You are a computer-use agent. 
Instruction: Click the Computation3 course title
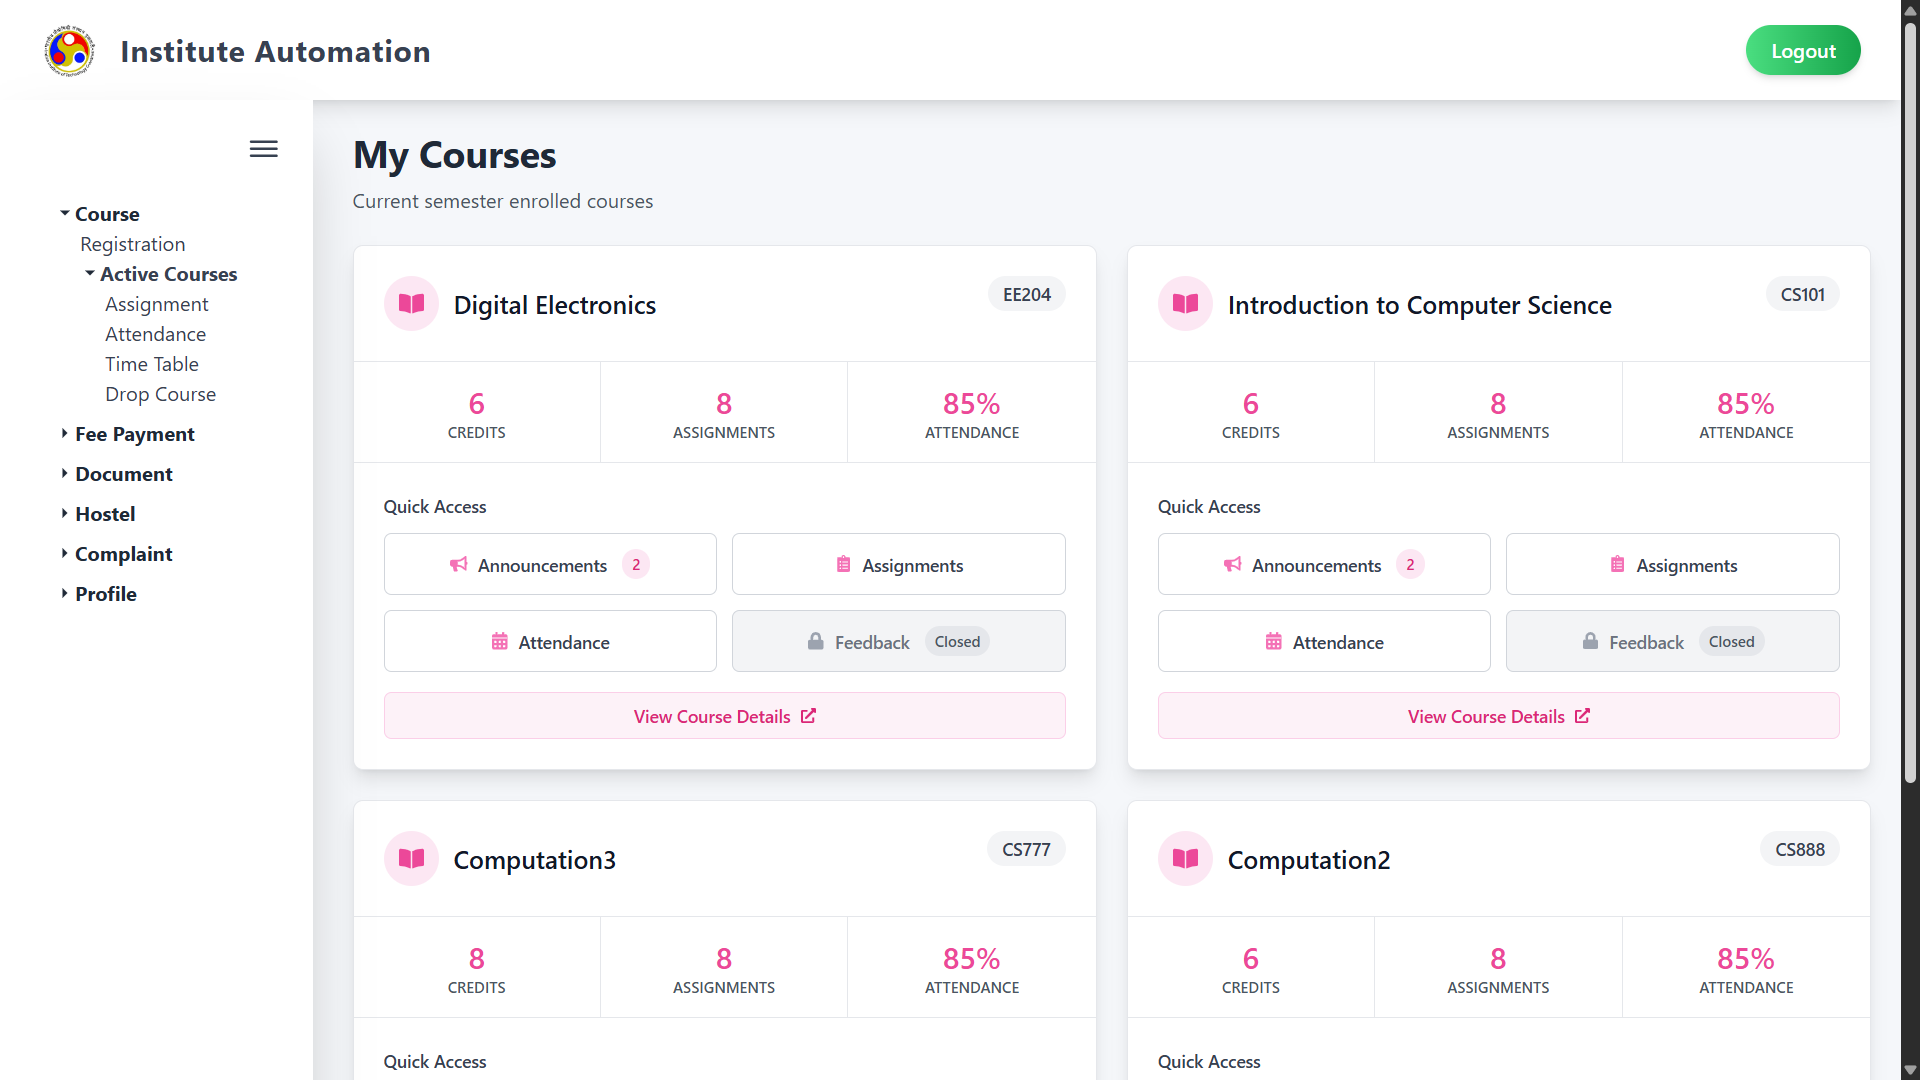coord(535,860)
